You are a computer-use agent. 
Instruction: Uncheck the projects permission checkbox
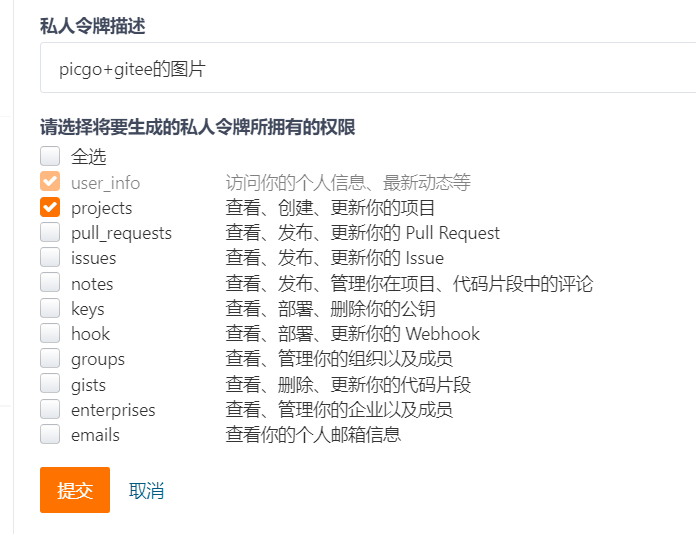50,207
